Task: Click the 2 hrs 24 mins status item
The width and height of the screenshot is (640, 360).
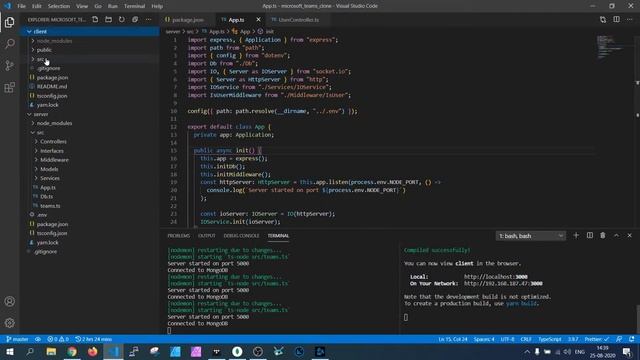Action: pyautogui.click(x=94, y=339)
